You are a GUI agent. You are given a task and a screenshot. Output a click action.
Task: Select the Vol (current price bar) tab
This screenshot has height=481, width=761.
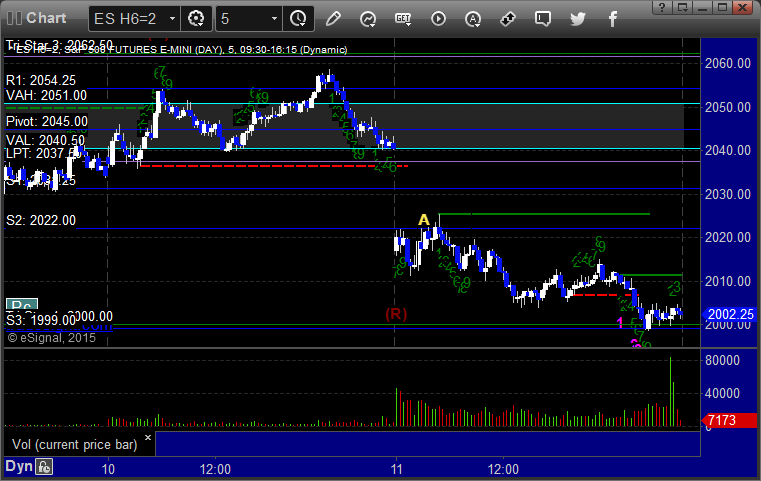[x=75, y=445]
